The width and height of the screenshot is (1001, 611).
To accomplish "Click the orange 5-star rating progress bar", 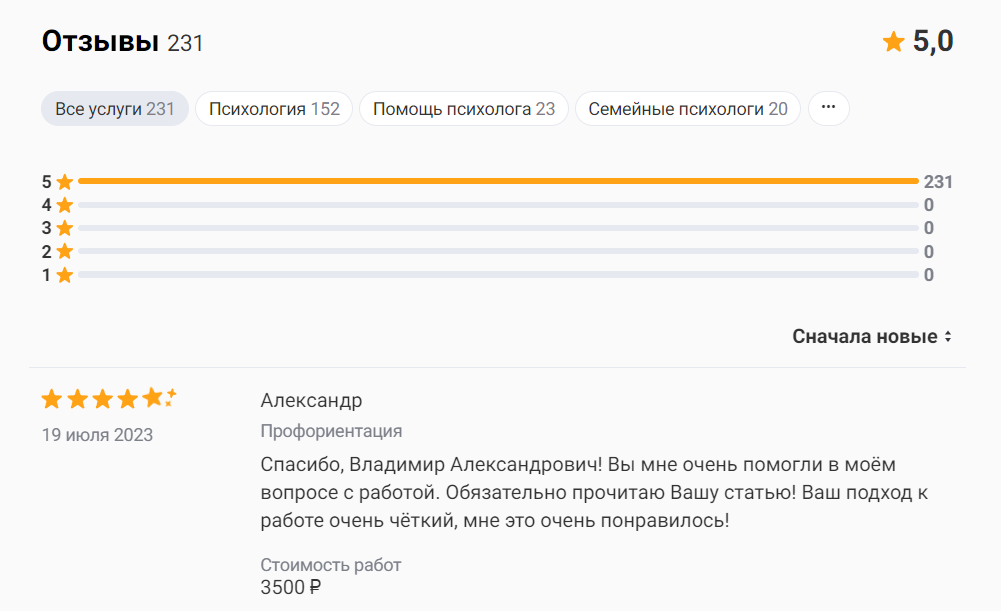I will [497, 182].
